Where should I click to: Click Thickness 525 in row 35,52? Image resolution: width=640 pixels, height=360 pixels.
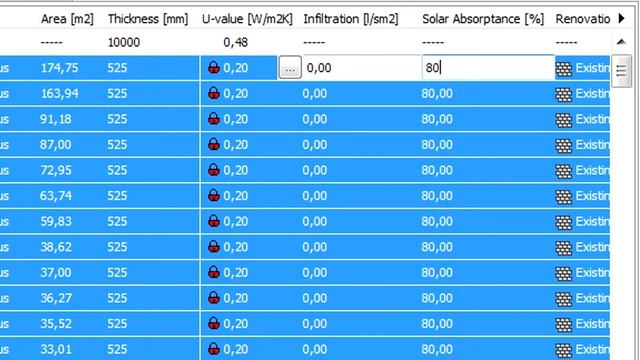coord(117,324)
